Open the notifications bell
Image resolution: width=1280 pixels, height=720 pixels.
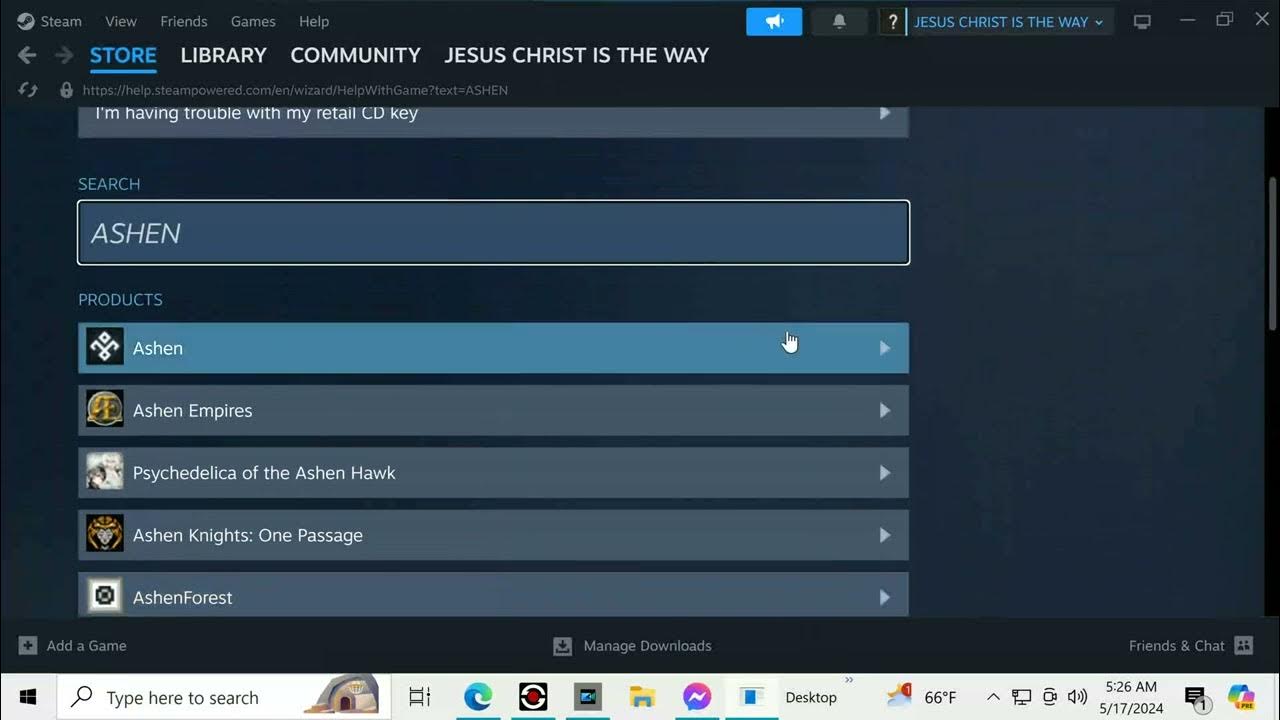tap(839, 21)
